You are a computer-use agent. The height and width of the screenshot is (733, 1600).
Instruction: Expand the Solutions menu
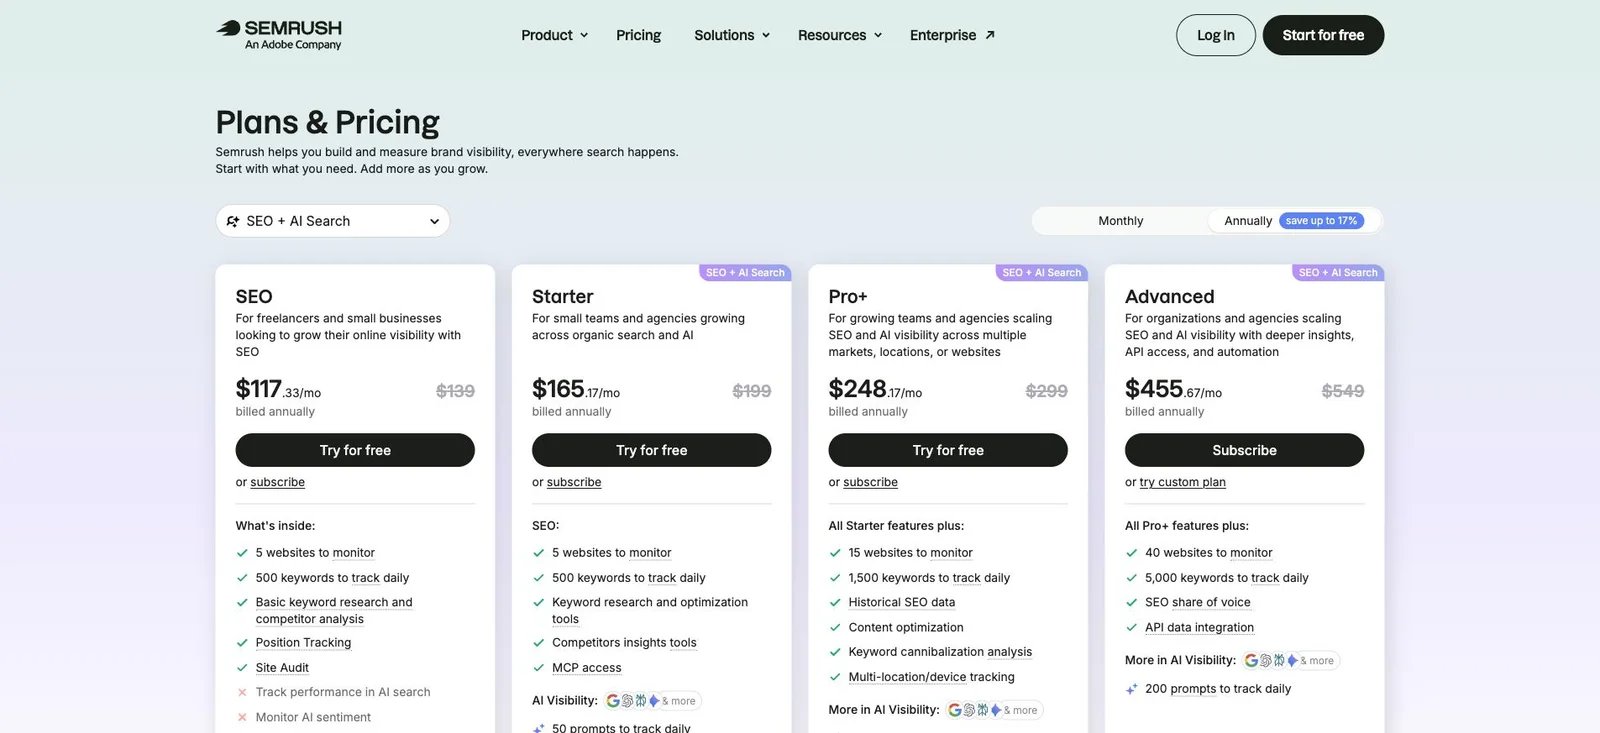coord(732,35)
